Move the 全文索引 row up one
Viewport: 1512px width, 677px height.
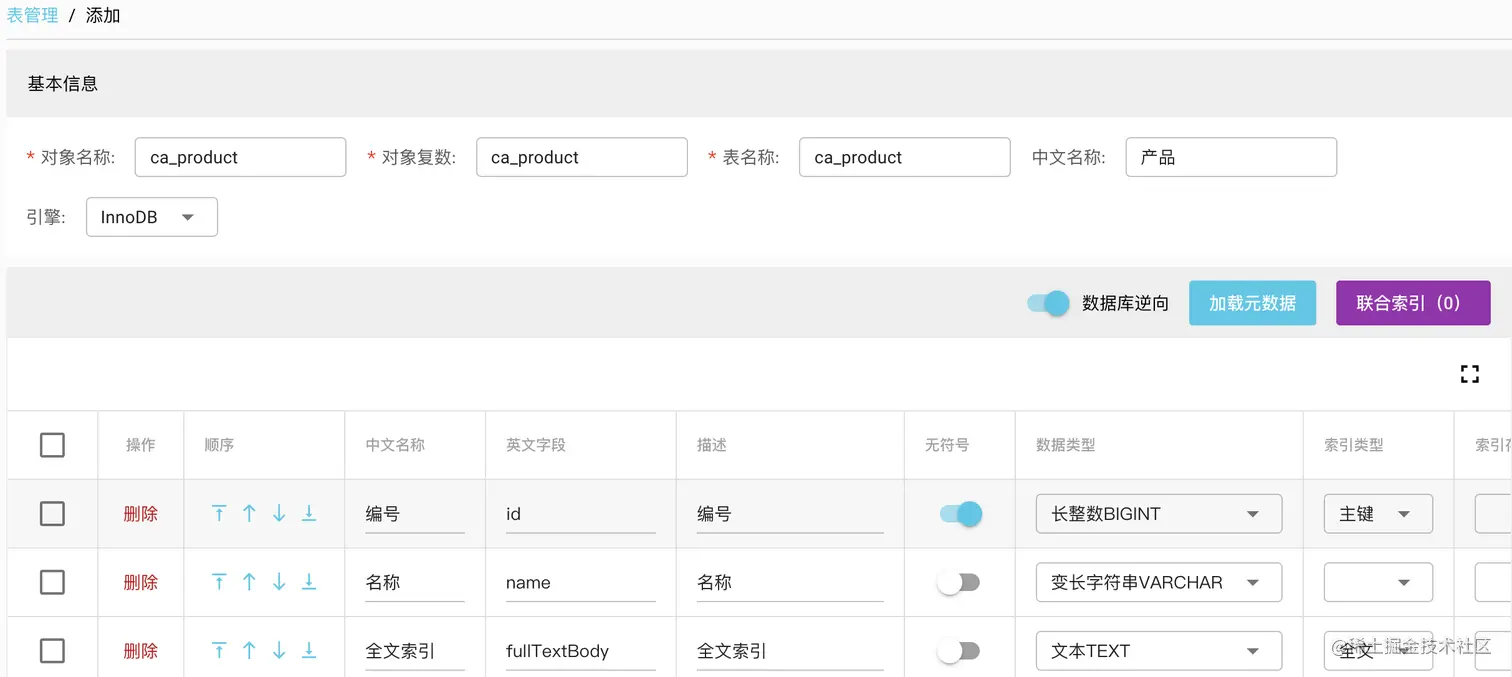249,651
